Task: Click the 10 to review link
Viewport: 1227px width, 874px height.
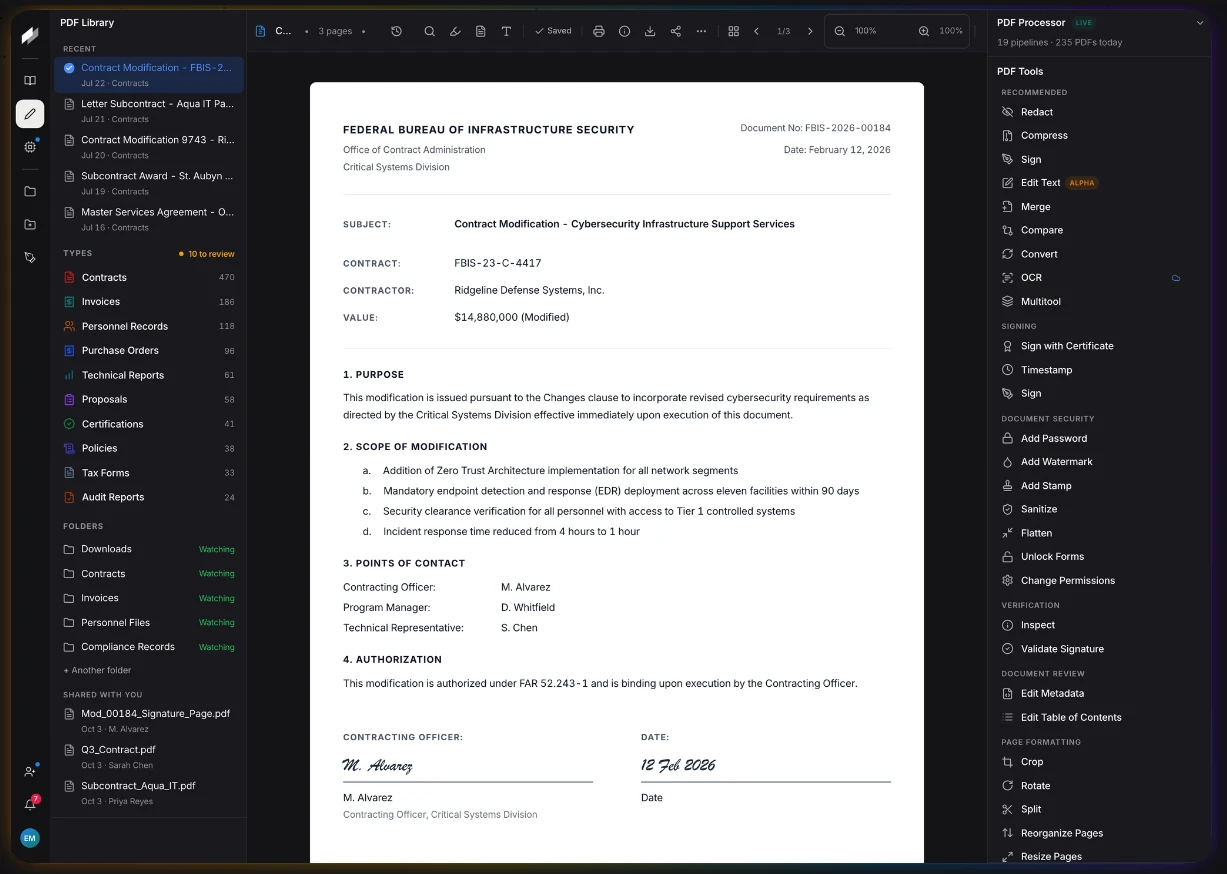Action: 207,254
